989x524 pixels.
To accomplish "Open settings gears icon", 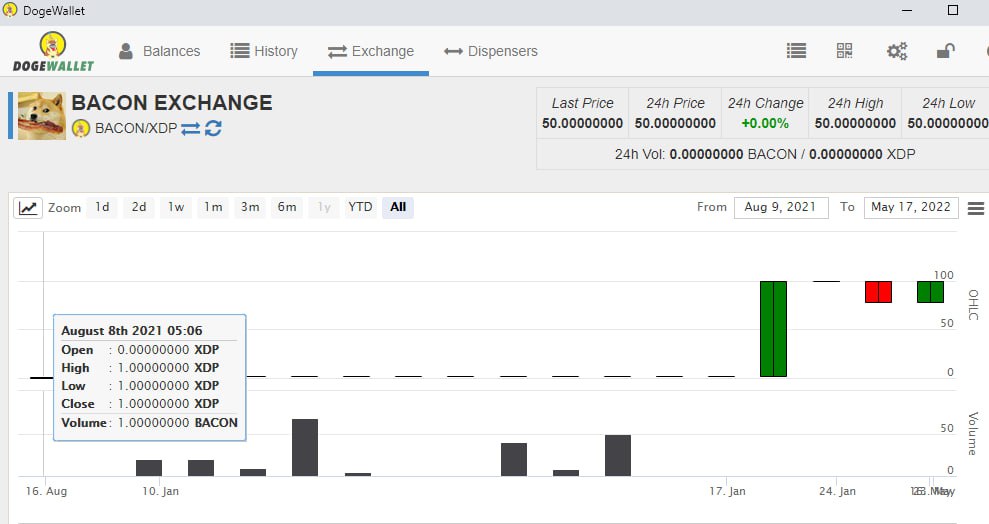I will [x=896, y=51].
